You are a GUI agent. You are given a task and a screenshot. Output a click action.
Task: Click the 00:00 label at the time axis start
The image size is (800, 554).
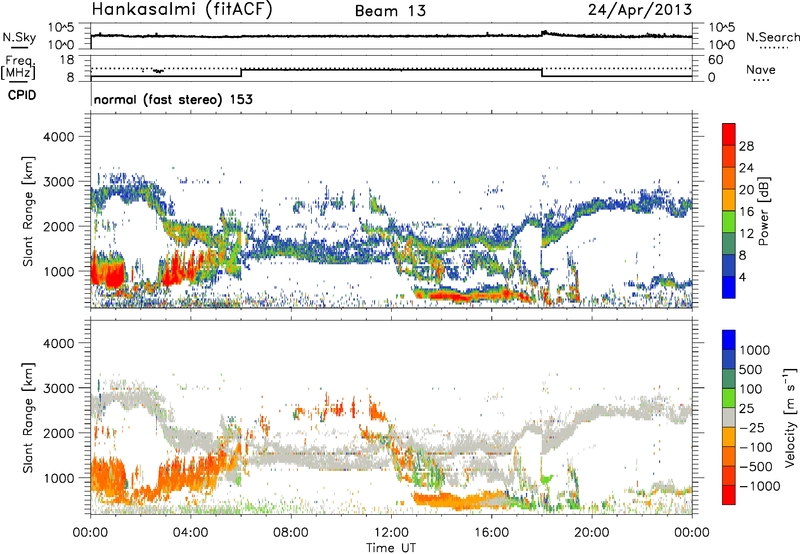[x=90, y=533]
